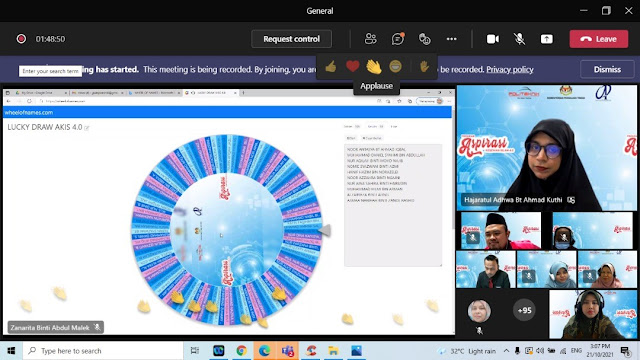The image size is (640, 360).
Task: Click the shared LUCKY DRAW browser tab
Action: [x=211, y=93]
